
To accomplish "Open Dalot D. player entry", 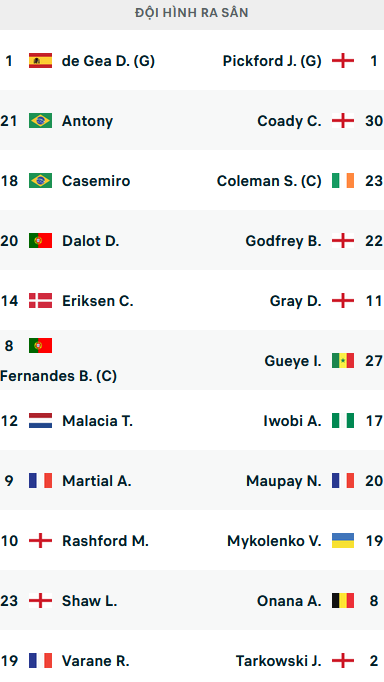I will pos(90,241).
